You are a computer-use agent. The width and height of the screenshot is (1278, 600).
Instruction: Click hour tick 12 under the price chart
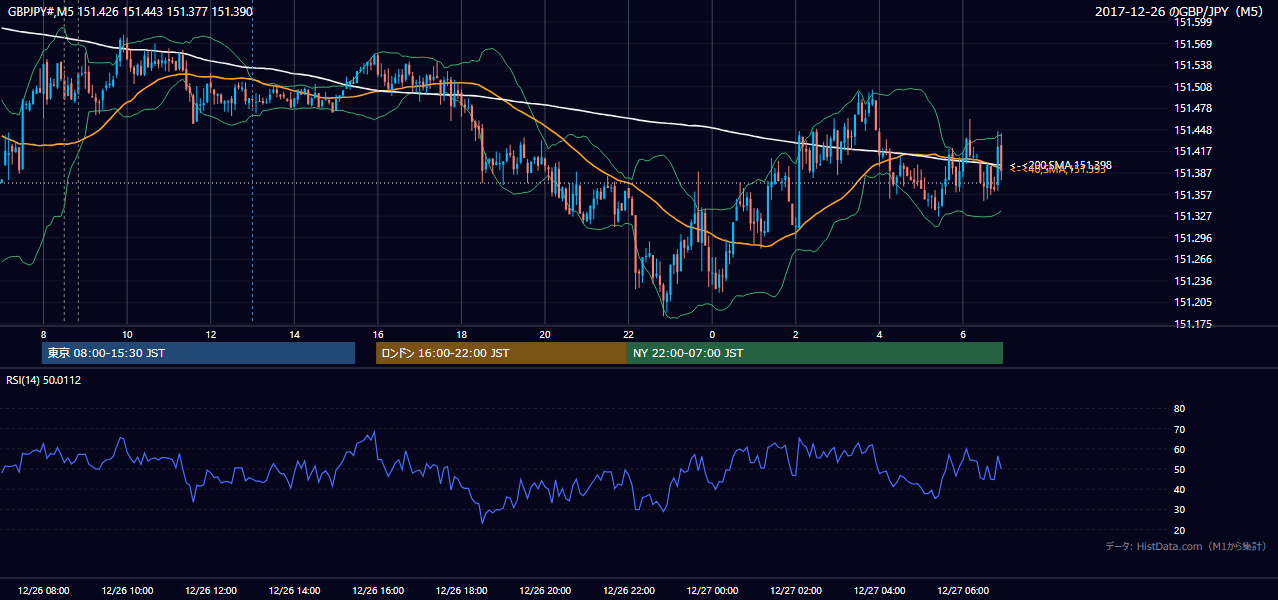[x=211, y=334]
